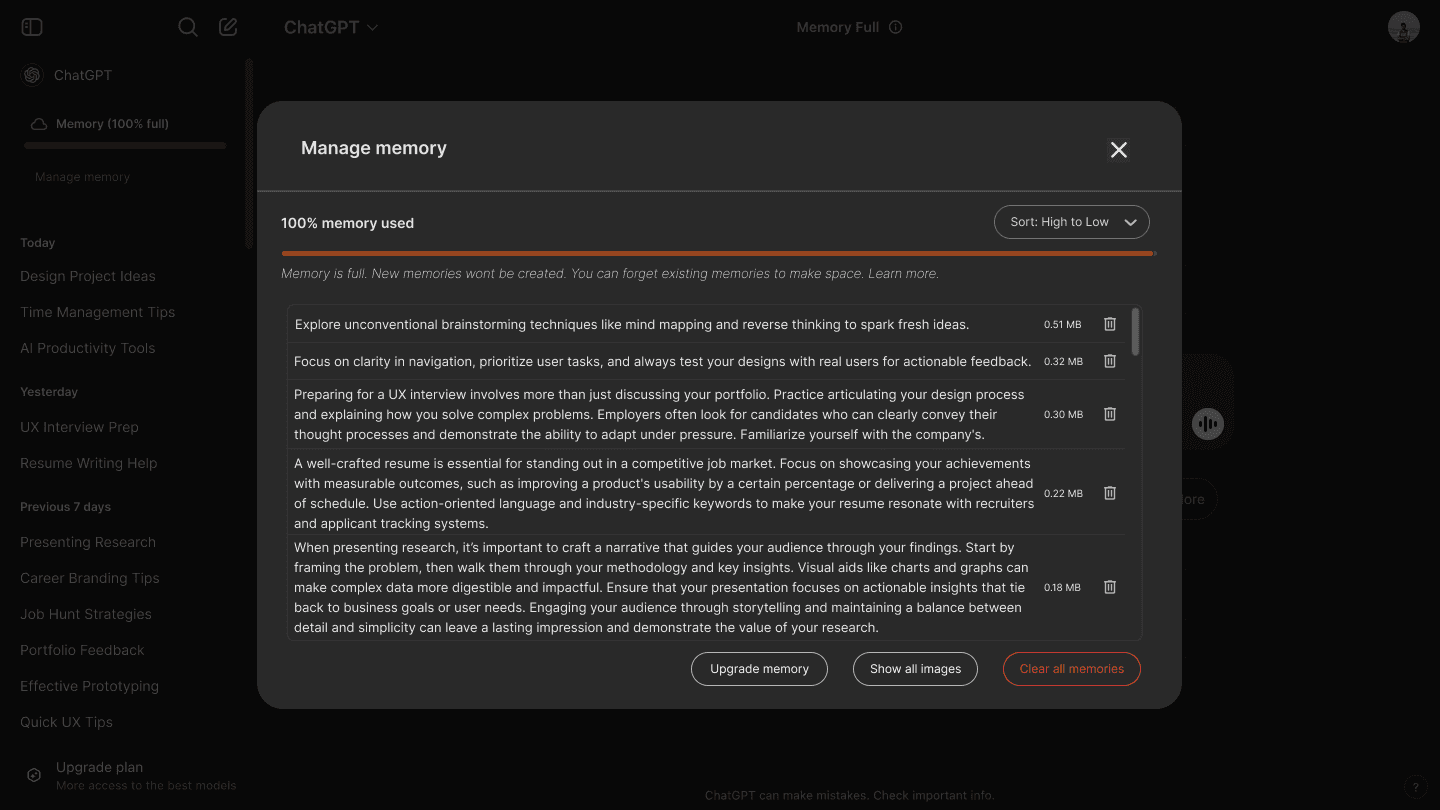Click the ChatGPT logo icon in the sidebar

pos(32,75)
